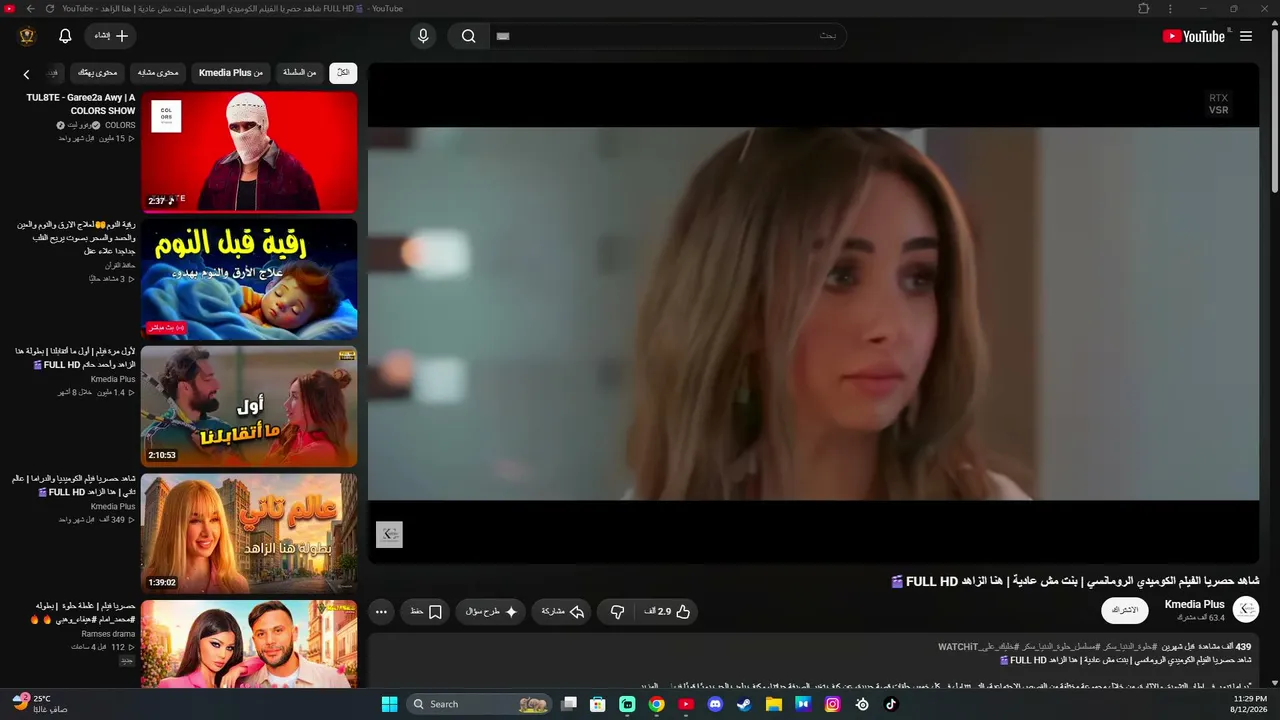This screenshot has width=1280, height=720.
Task: Open the account avatar menu
Action: (27, 36)
